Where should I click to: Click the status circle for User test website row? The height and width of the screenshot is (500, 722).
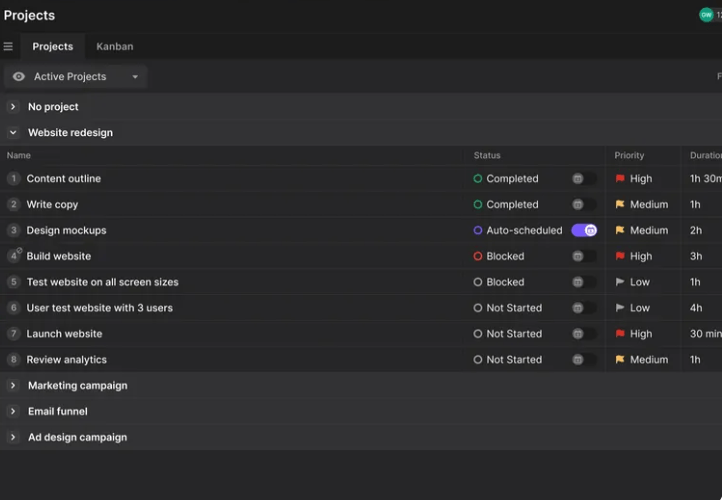click(x=477, y=308)
